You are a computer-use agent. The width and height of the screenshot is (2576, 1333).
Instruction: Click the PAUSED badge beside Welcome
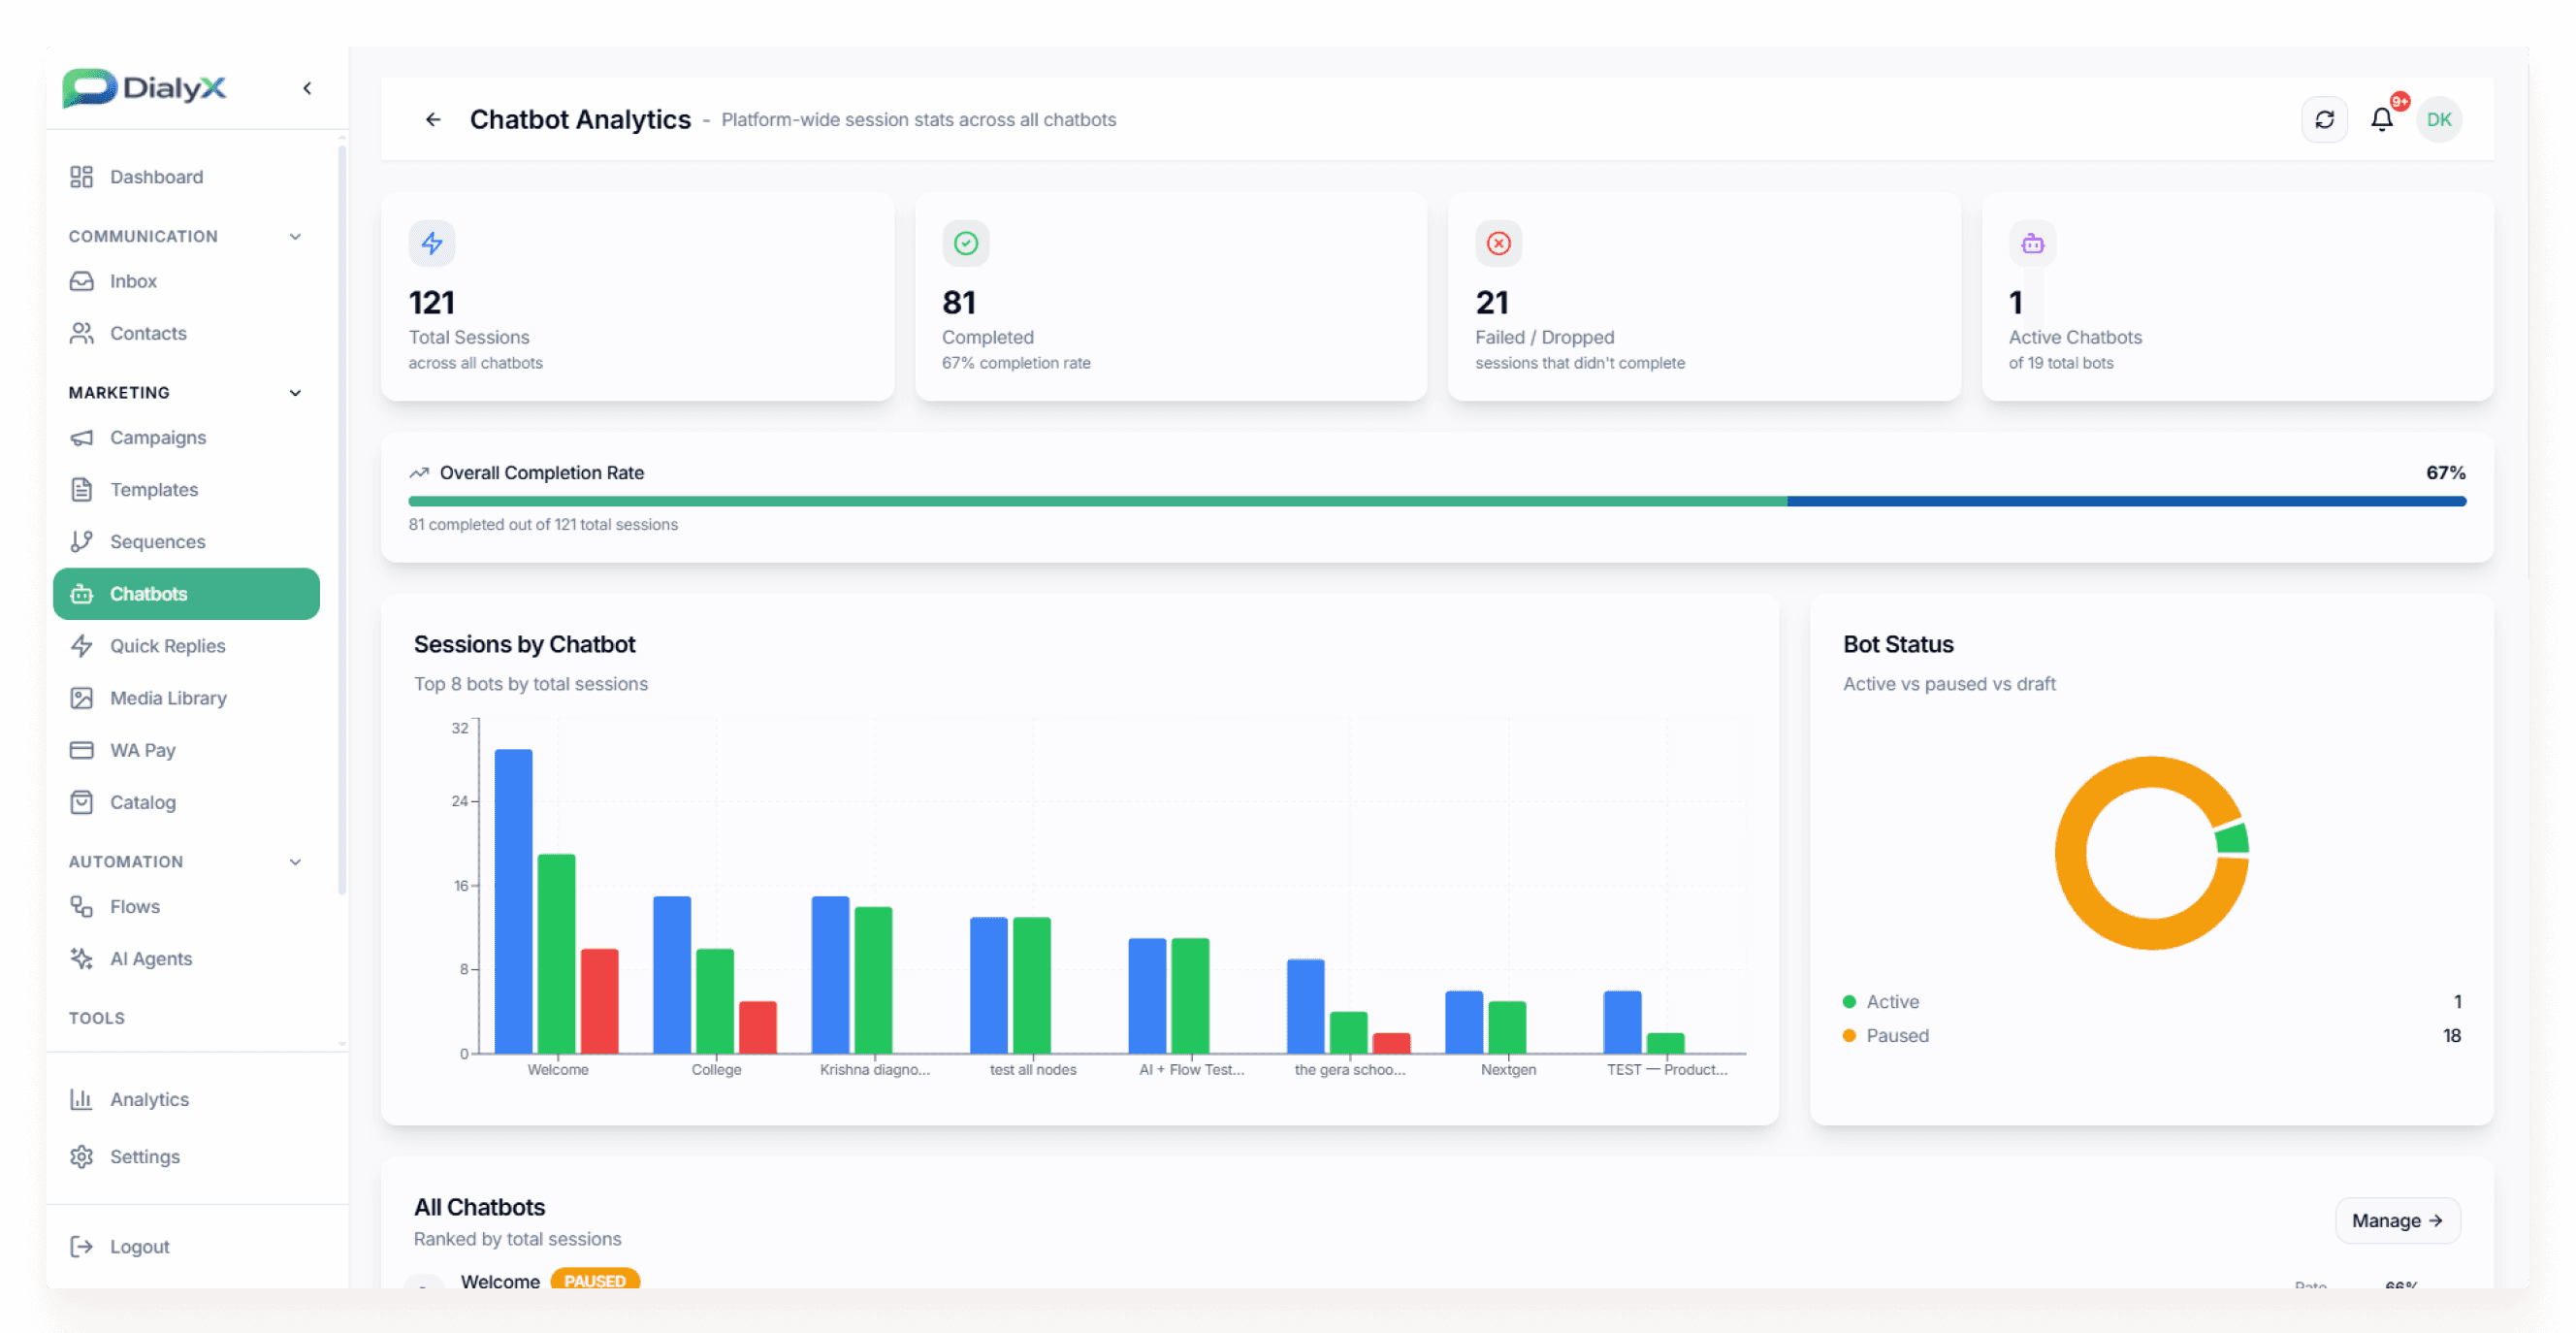click(595, 1280)
